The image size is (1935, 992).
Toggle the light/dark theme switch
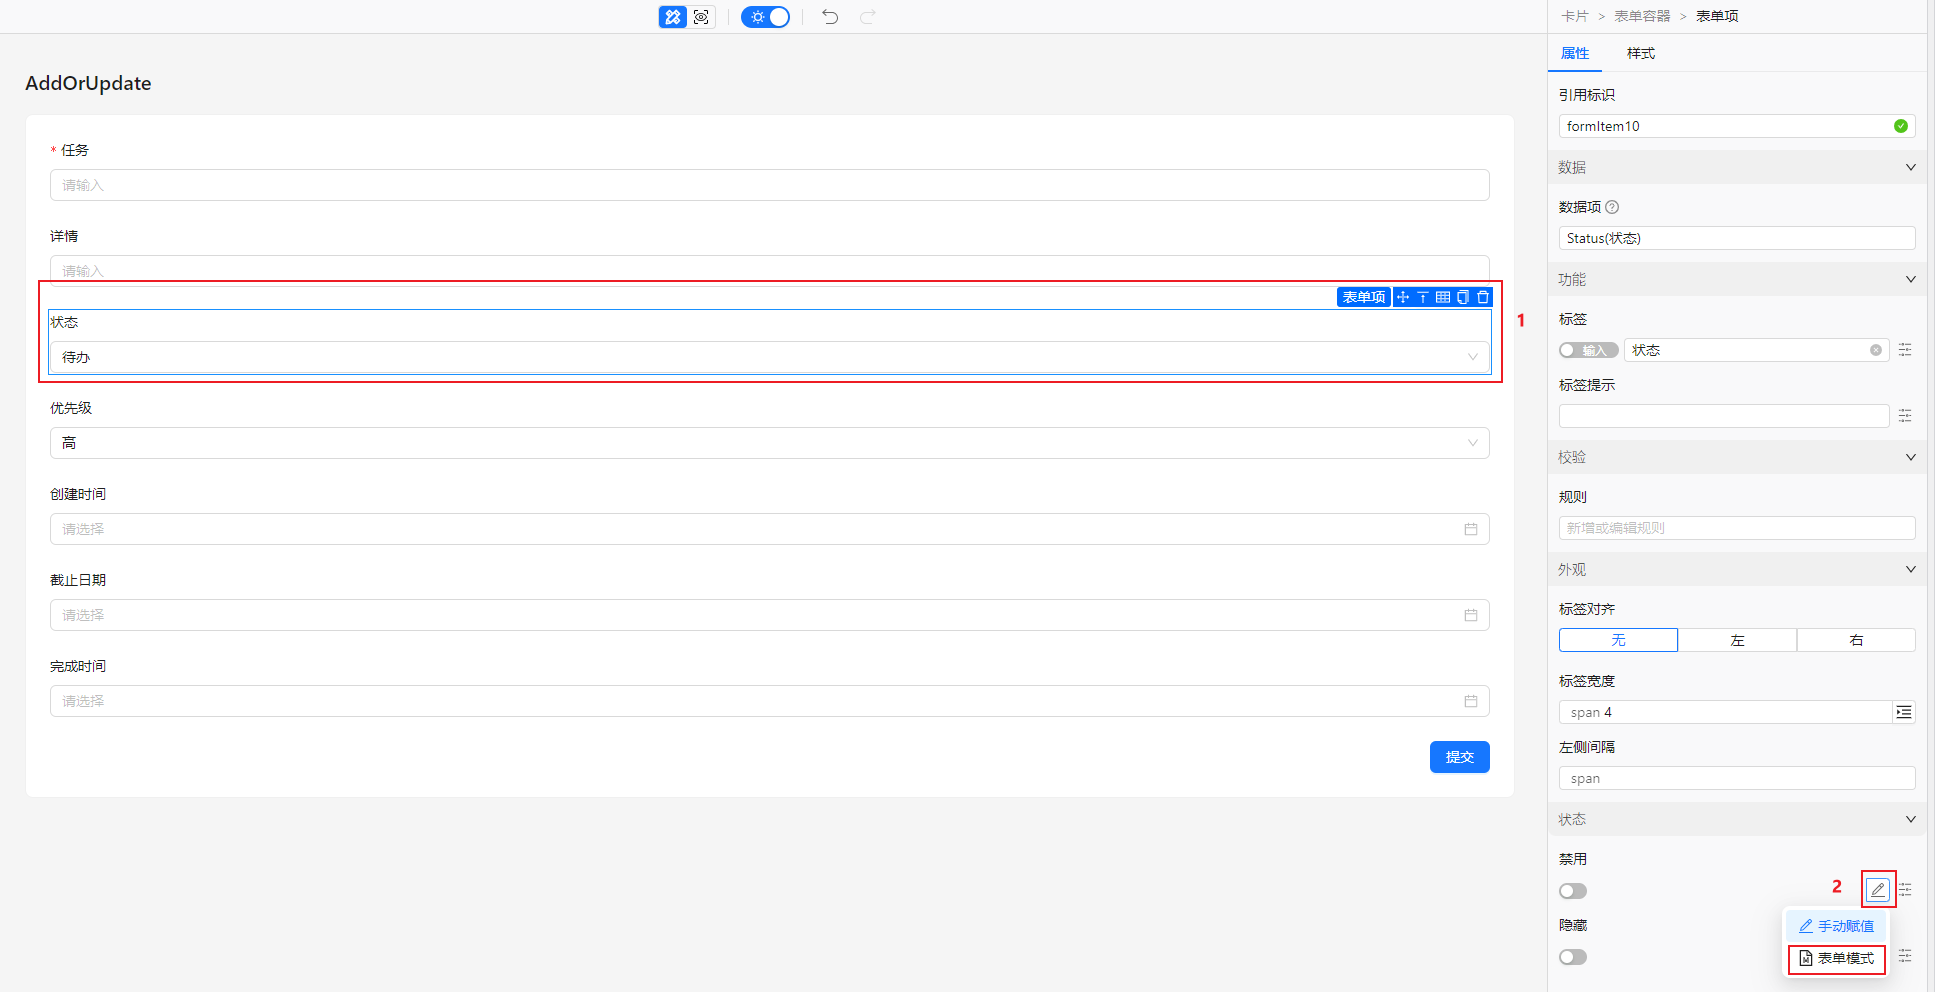click(766, 17)
